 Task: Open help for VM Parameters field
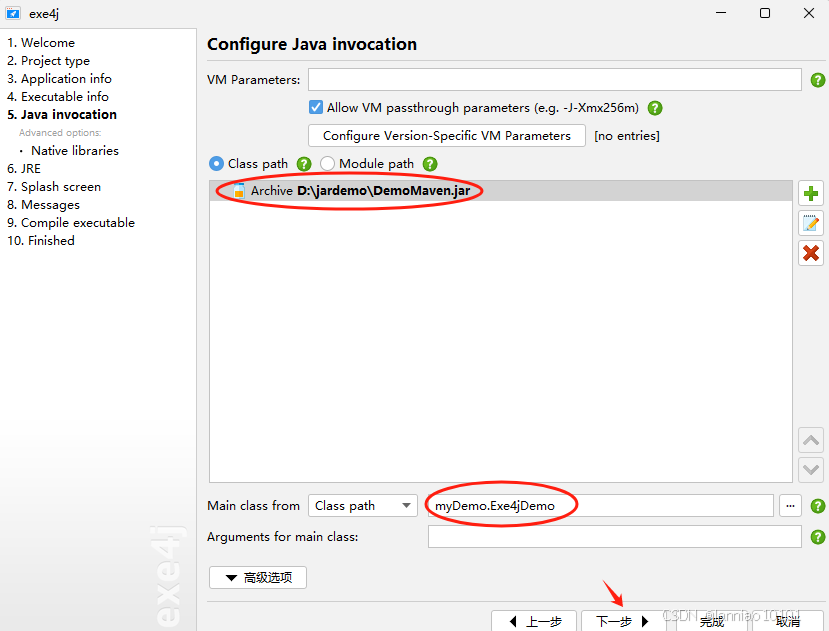(x=817, y=80)
